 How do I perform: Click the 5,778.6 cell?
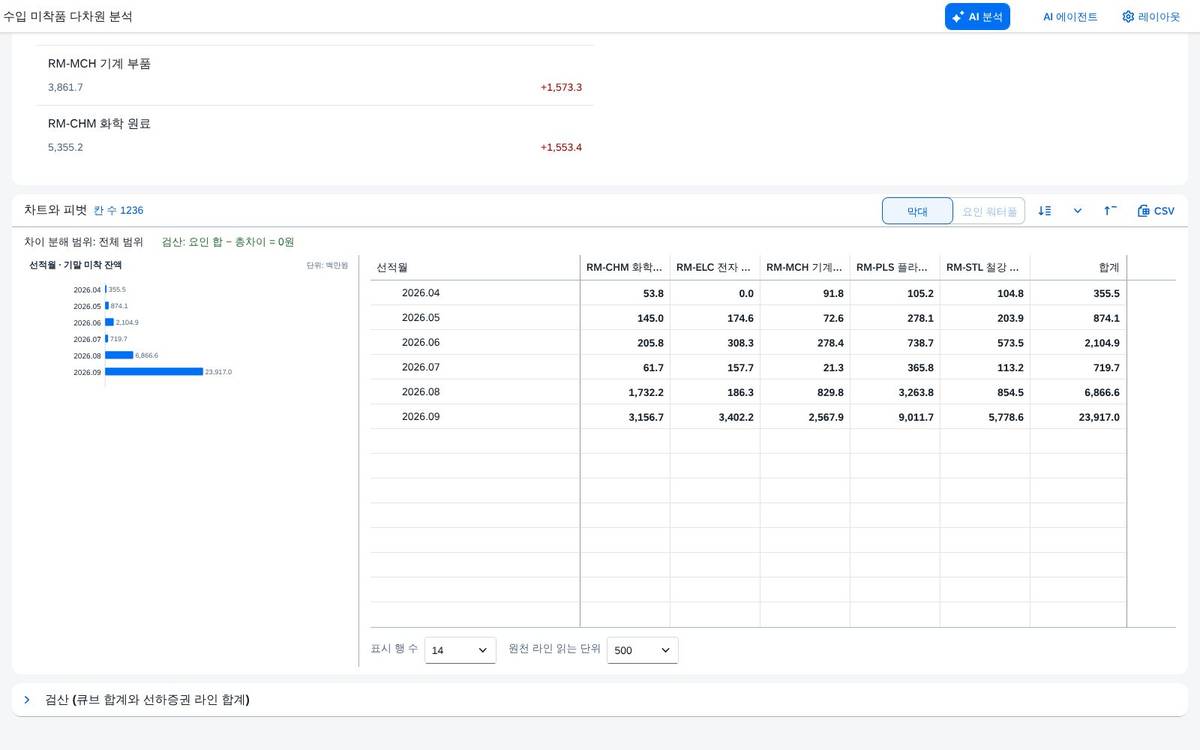tap(985, 416)
